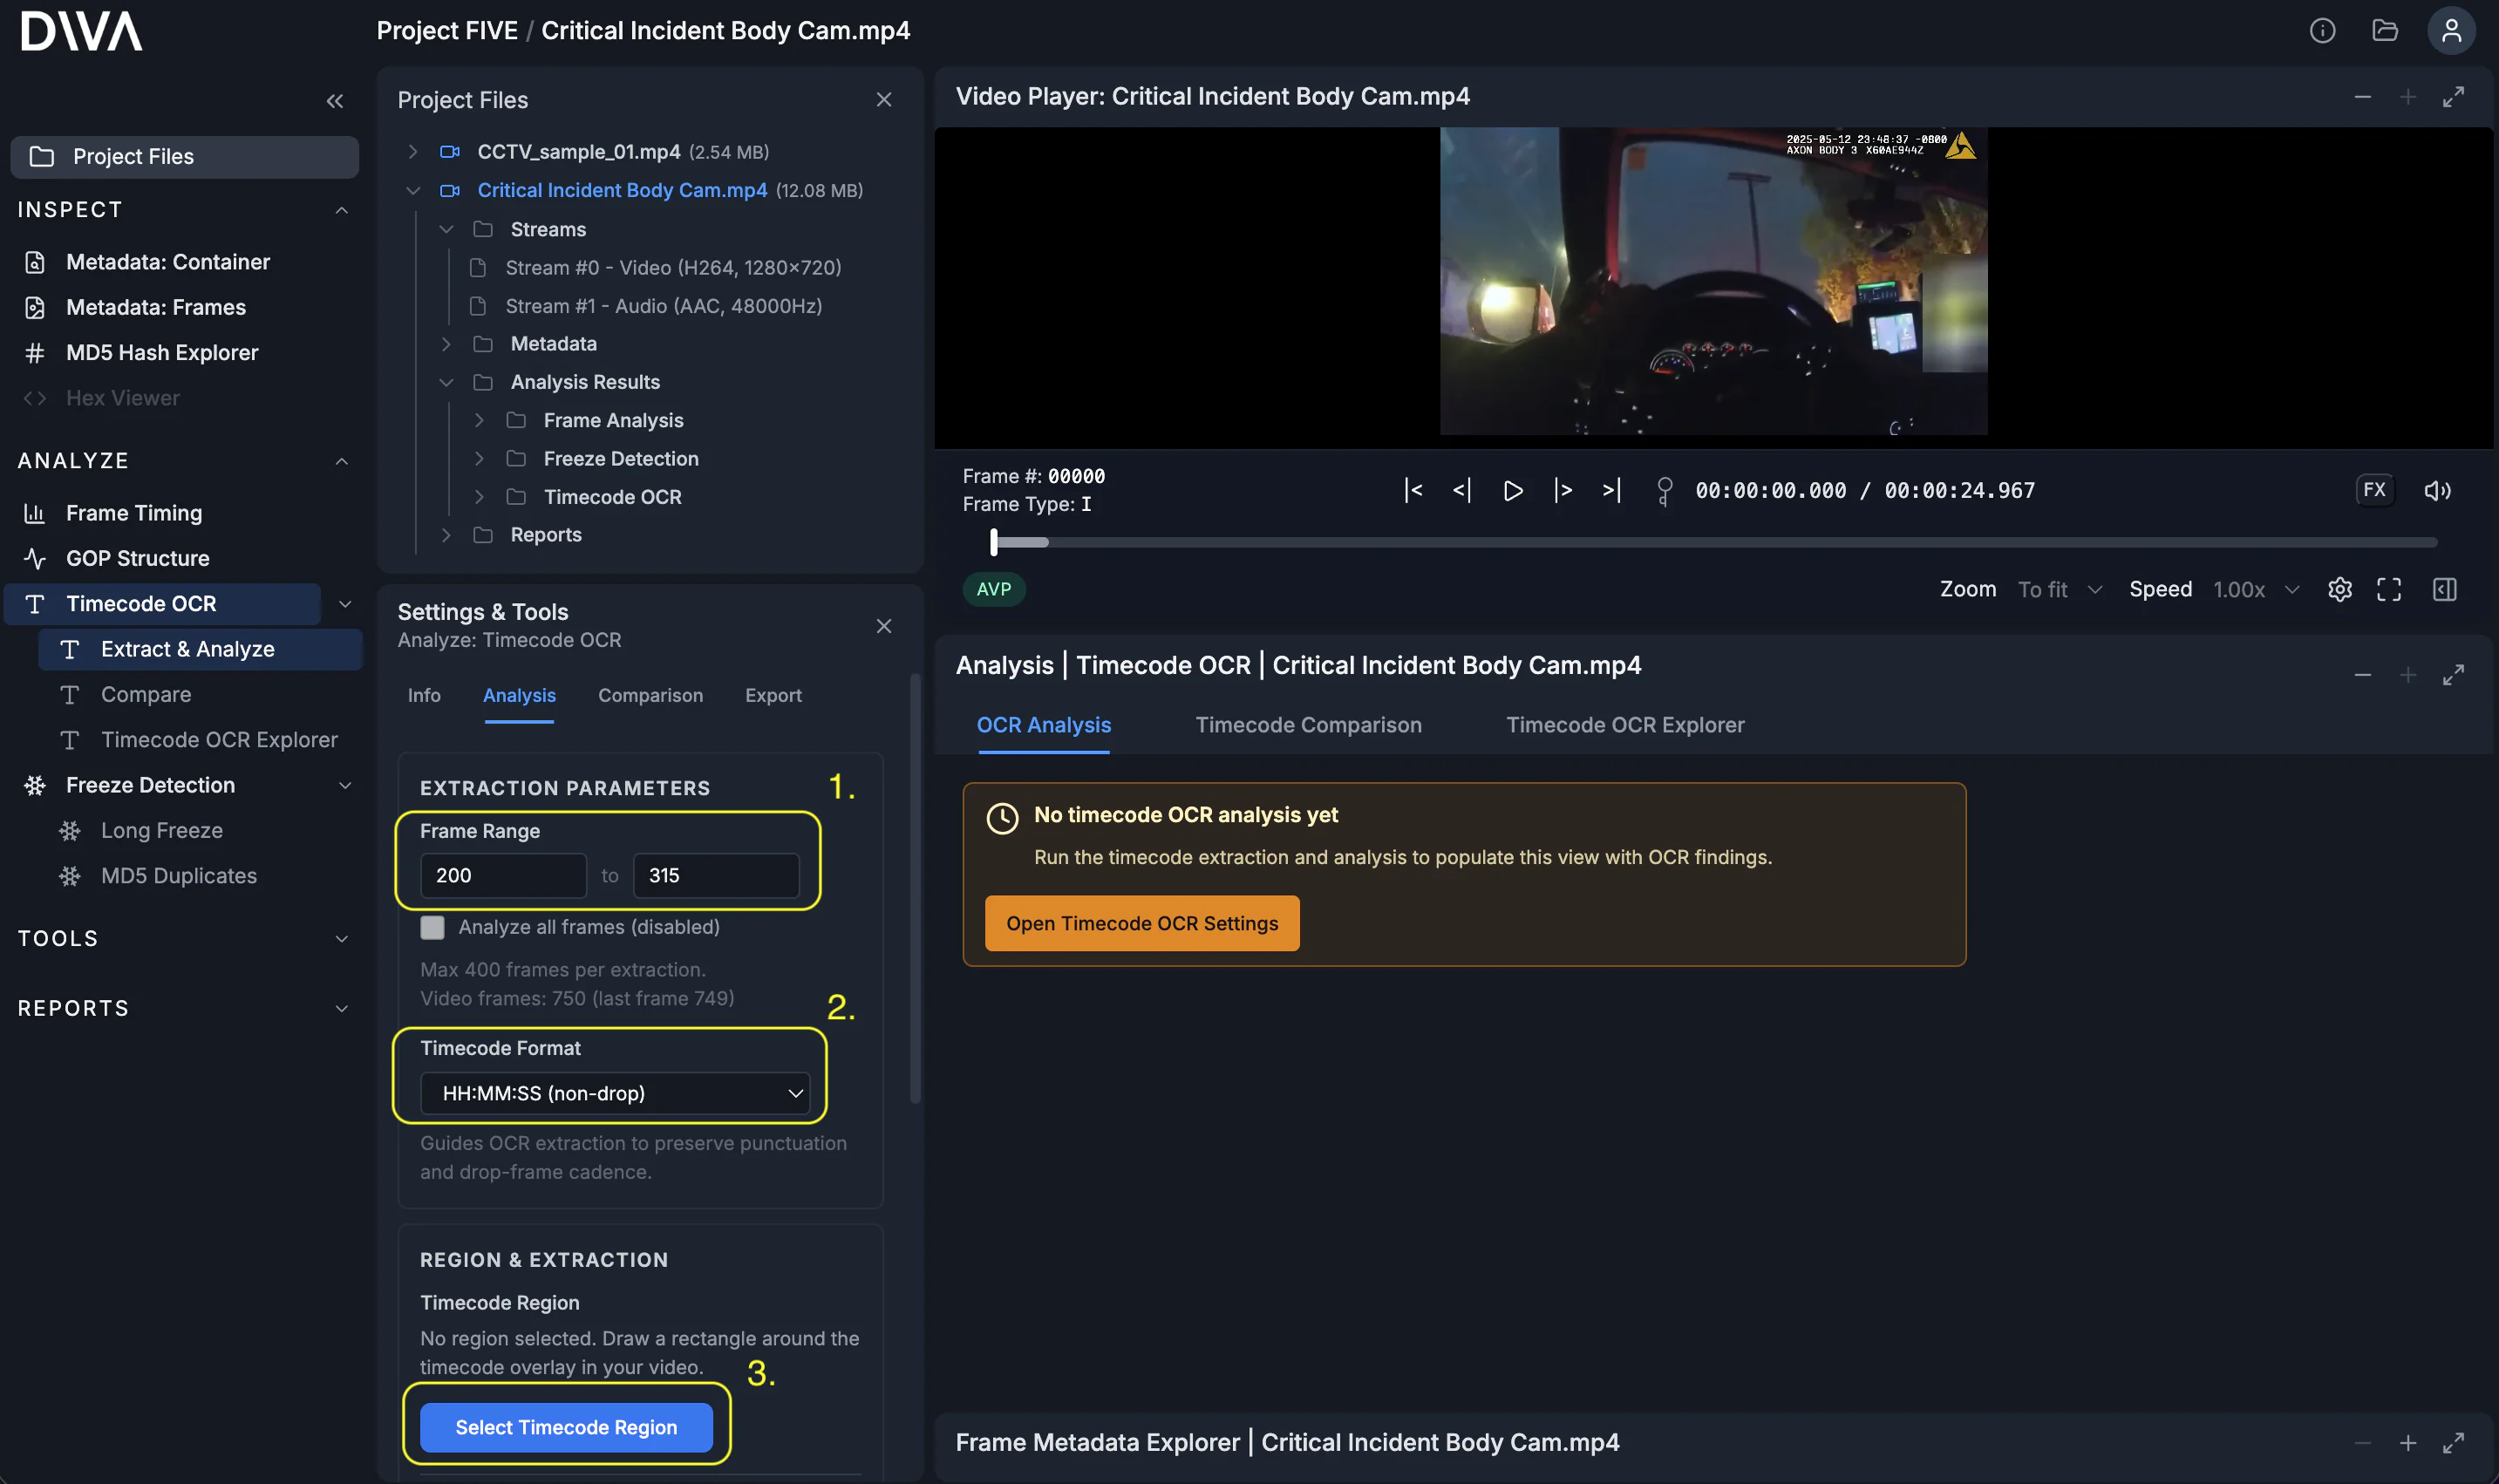
Task: Mute the video player audio
Action: tap(2437, 490)
